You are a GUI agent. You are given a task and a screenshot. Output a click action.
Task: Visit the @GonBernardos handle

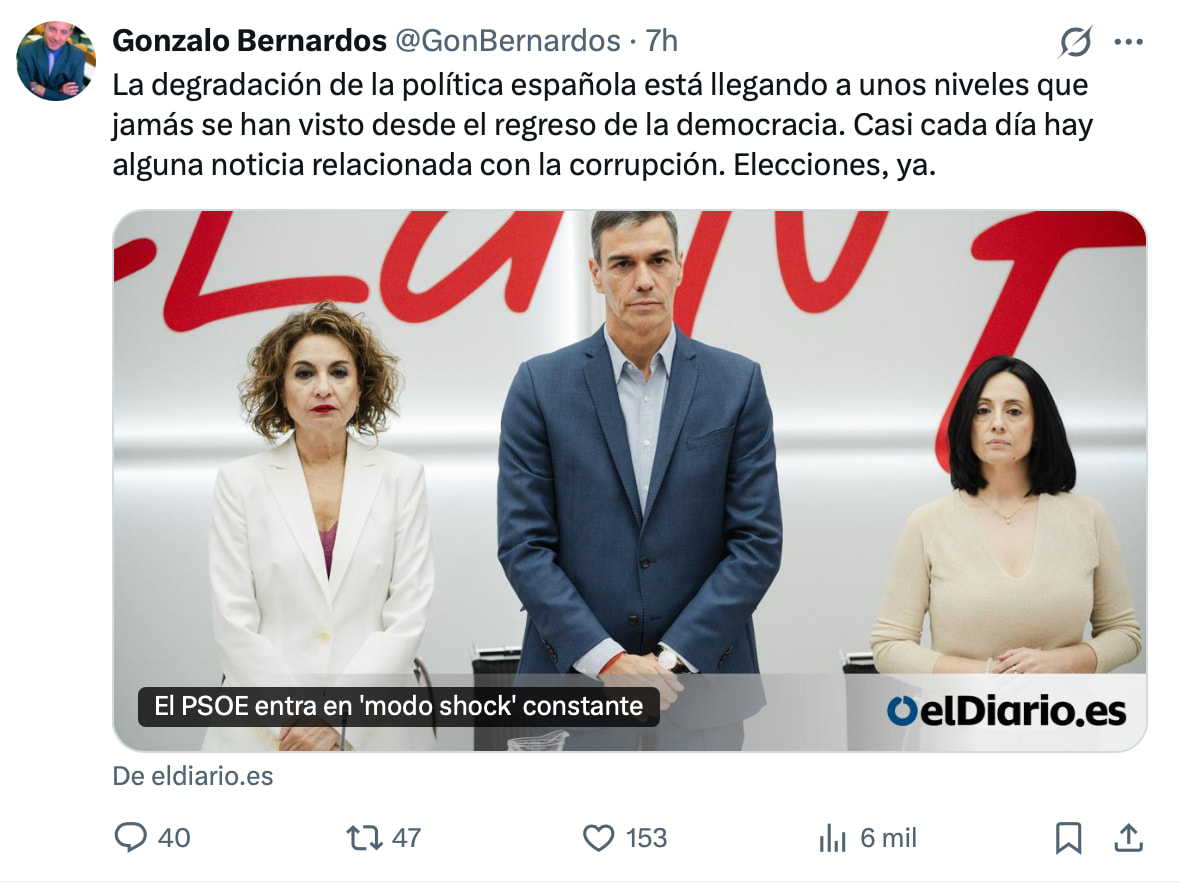pos(508,41)
